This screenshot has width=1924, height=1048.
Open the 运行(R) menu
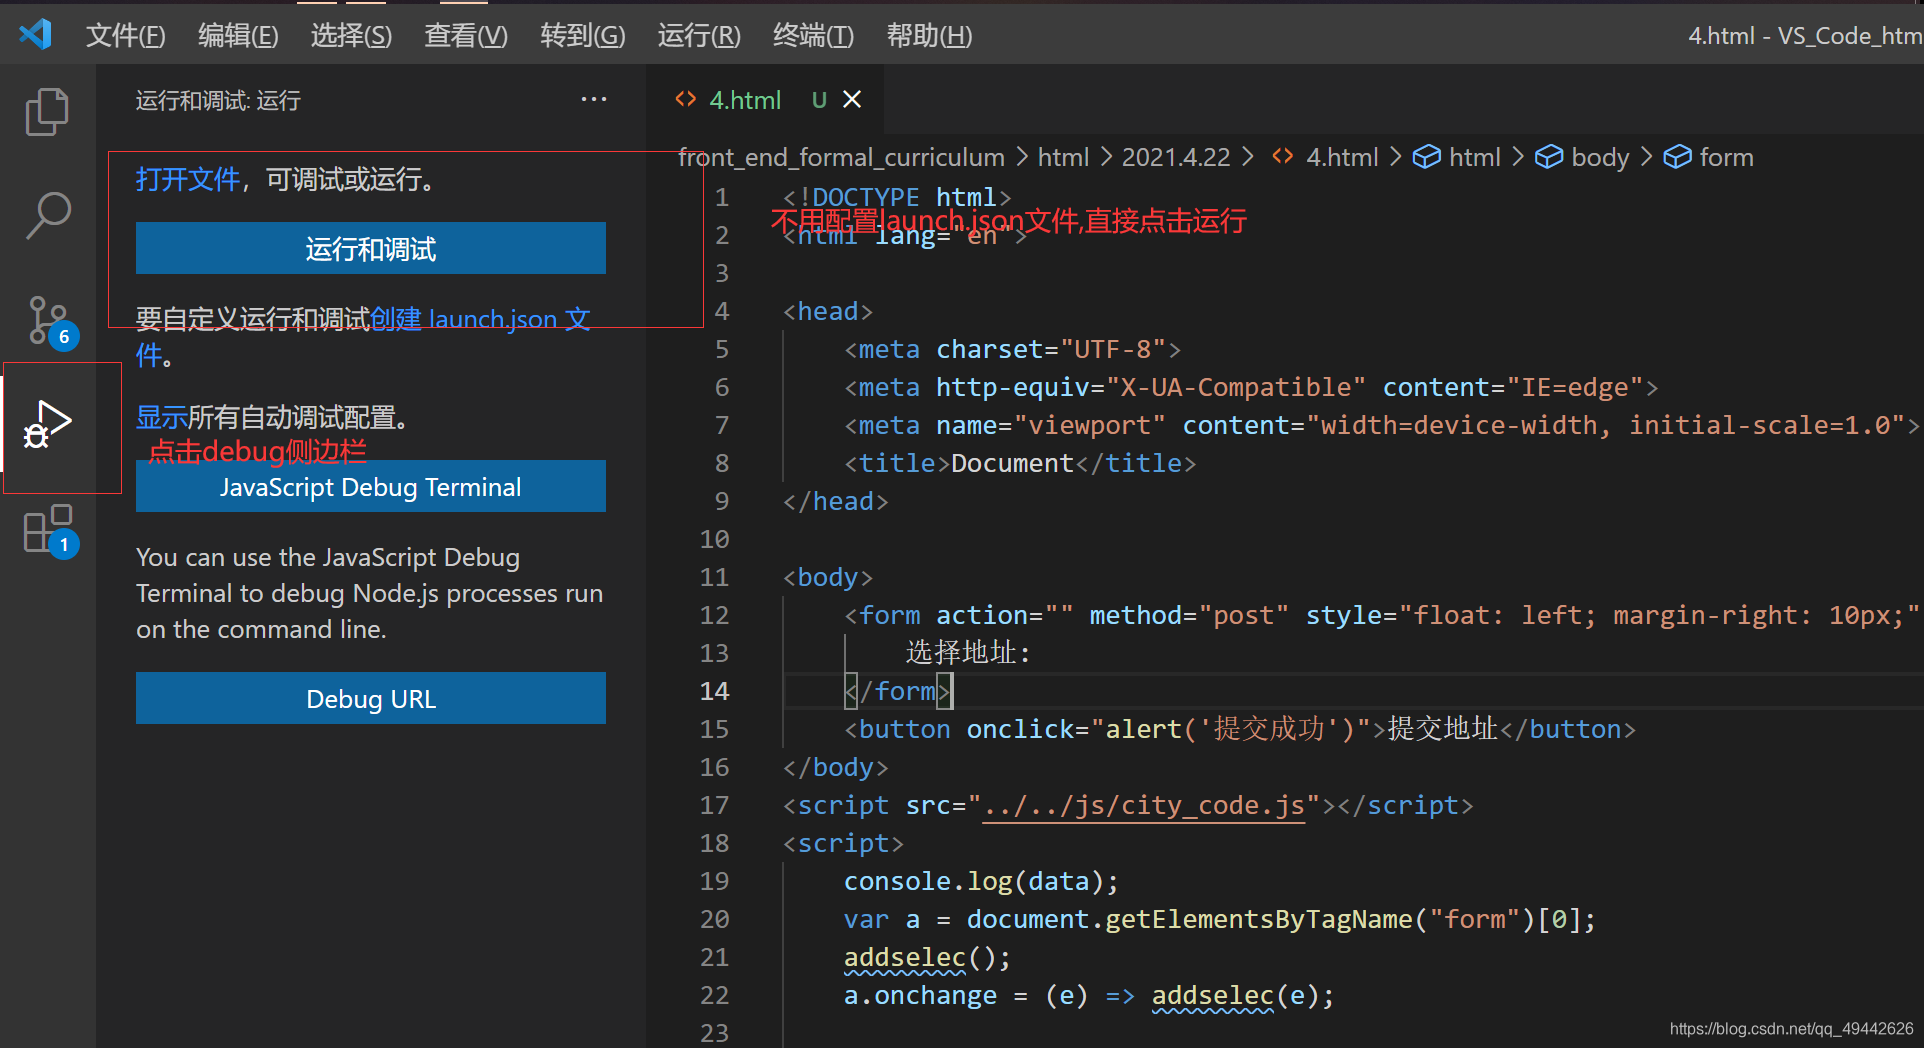[699, 36]
